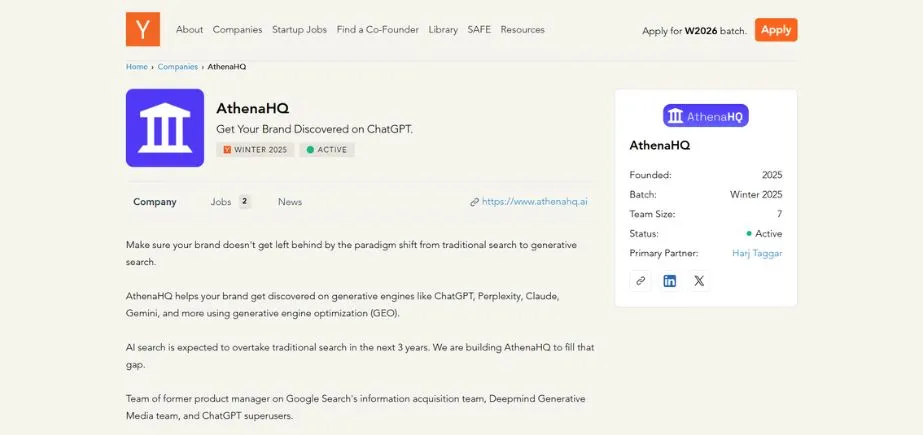Open the Library menu
Viewport: 923px width, 435px height.
point(443,29)
